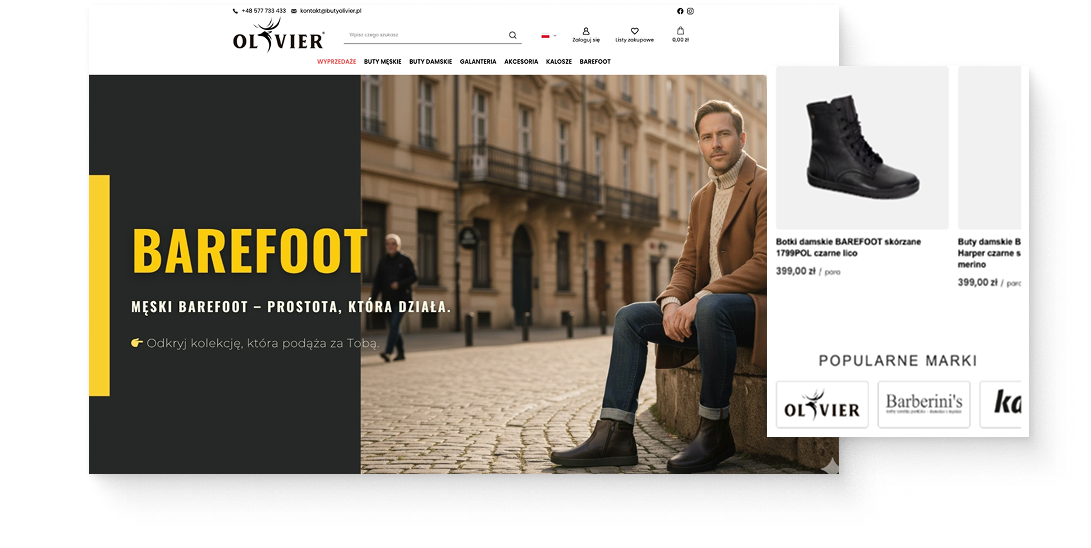Screen dimensions: 1091x548
Task: Open the Kalosze category
Action: [x=559, y=62]
